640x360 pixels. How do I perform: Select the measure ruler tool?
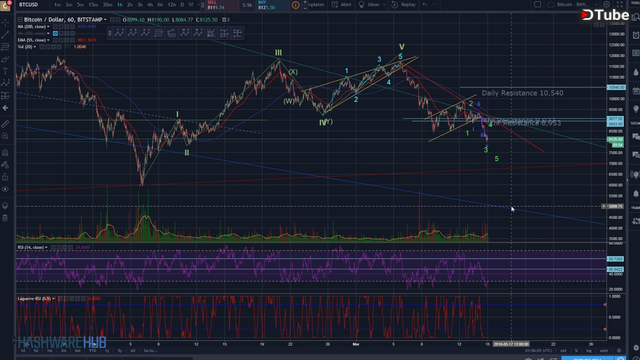coord(5,124)
